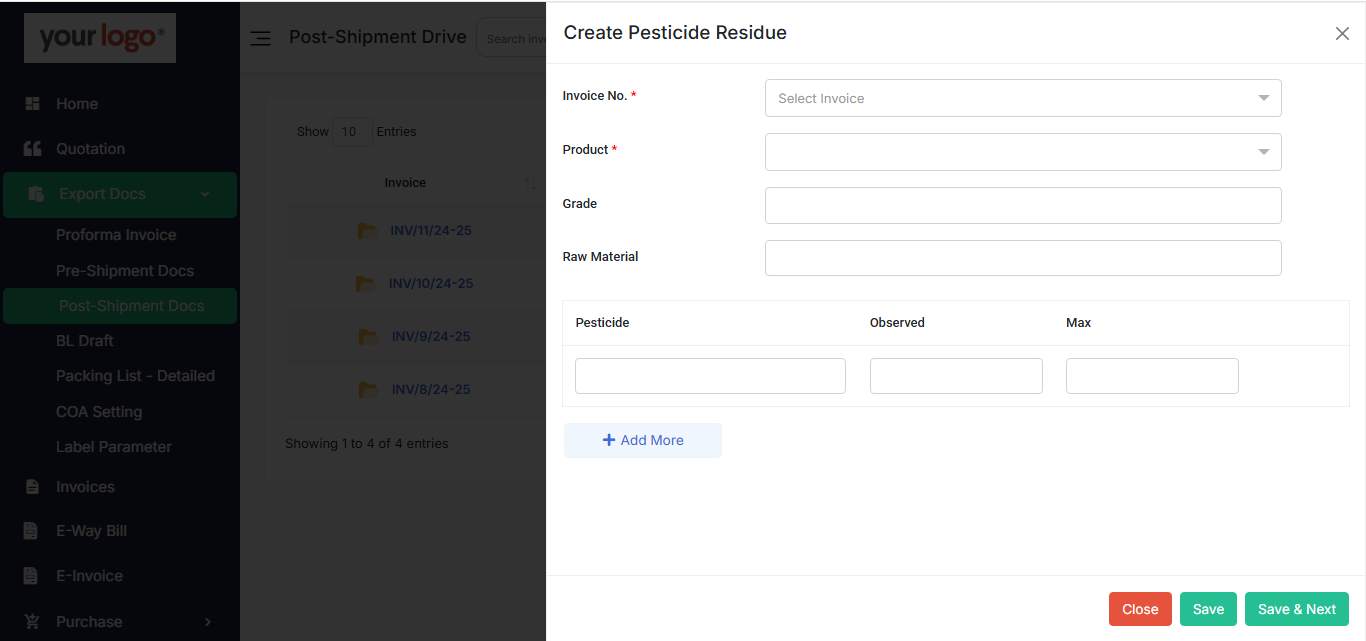Viewport: 1366px width, 641px height.
Task: Open E-Invoice in the sidebar
Action: coord(89,576)
